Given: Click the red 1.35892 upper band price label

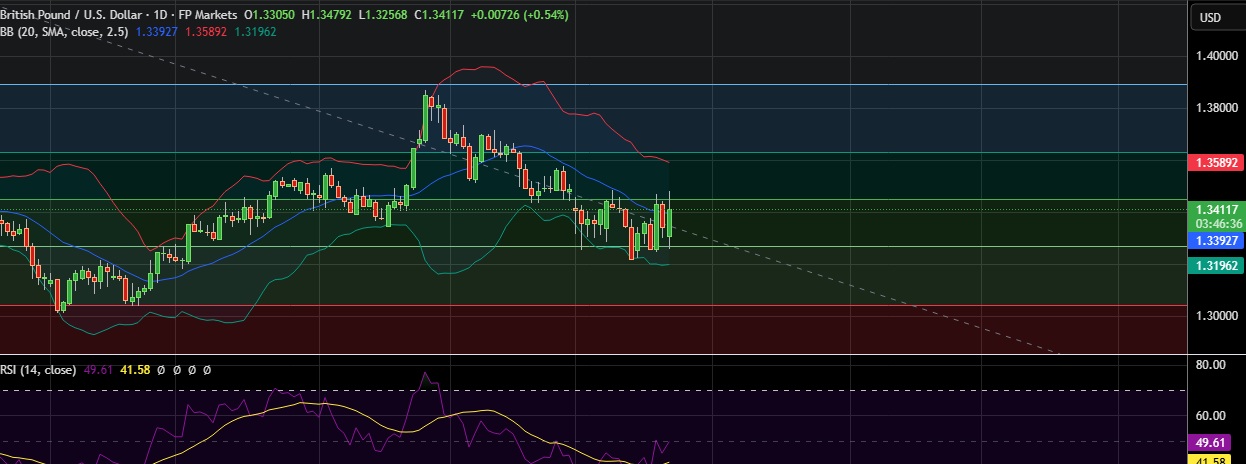Looking at the screenshot, I should [1215, 161].
